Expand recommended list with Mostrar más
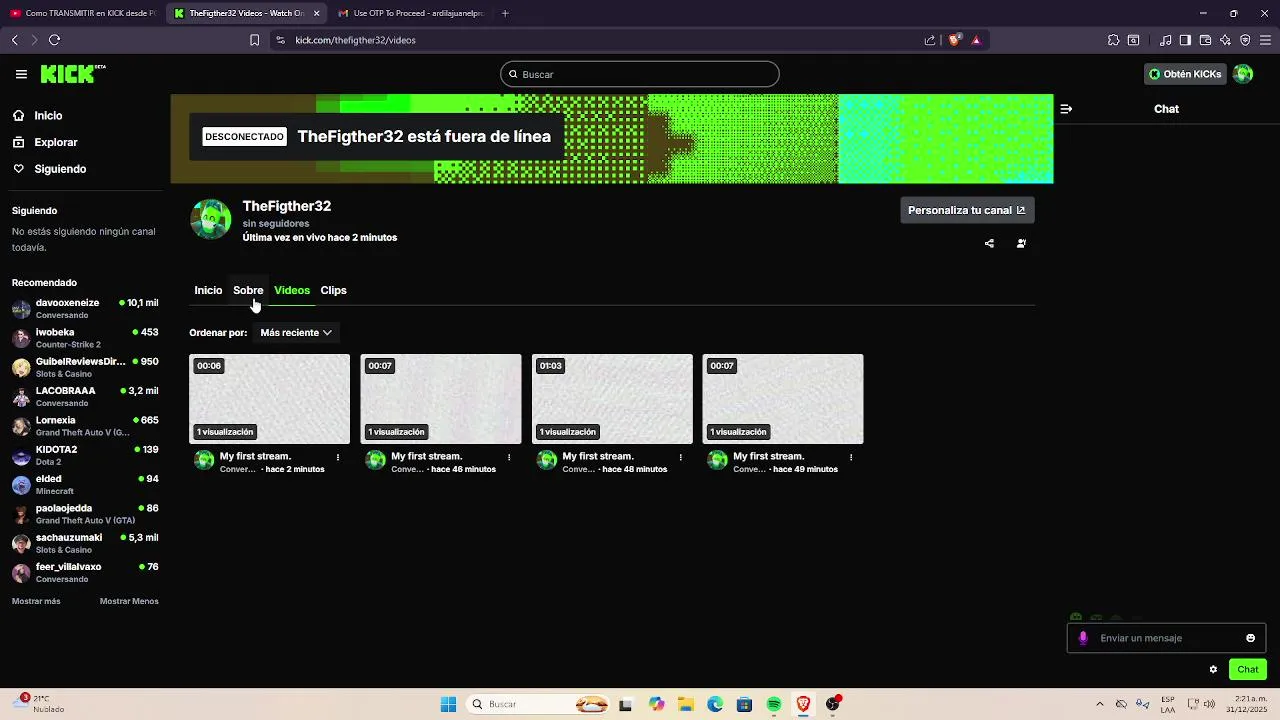The height and width of the screenshot is (720, 1280). (x=36, y=601)
